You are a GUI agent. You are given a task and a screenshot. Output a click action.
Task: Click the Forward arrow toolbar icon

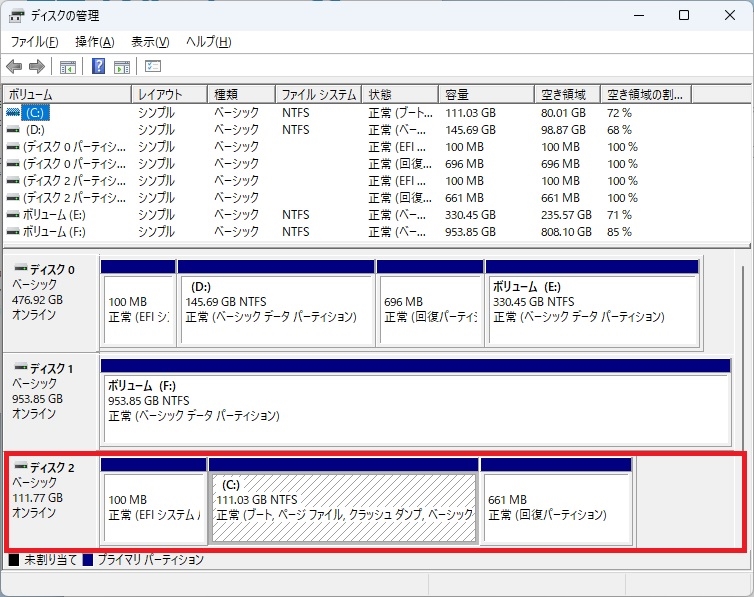[37, 66]
